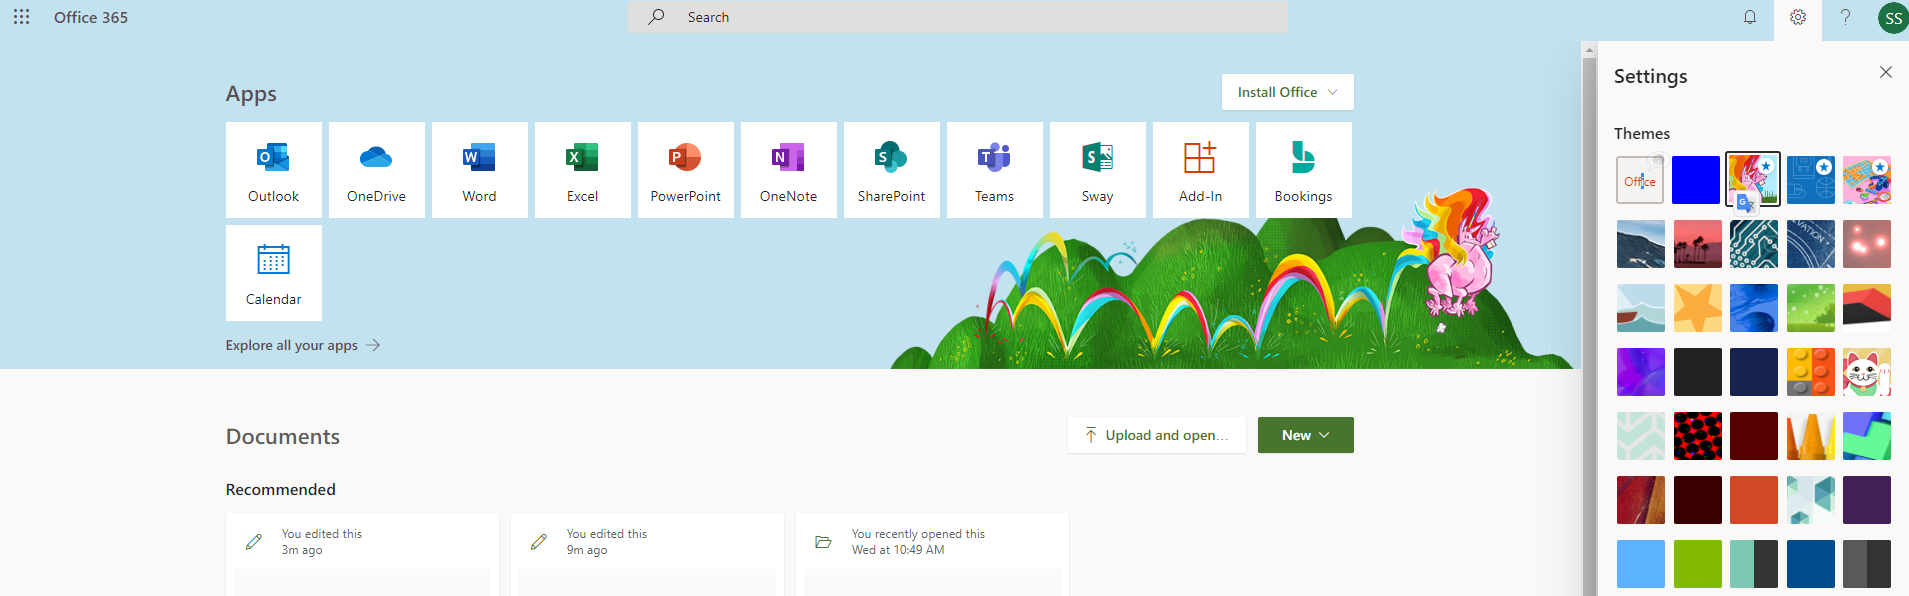Open the notifications bell
Image resolution: width=1909 pixels, height=596 pixels.
pyautogui.click(x=1750, y=17)
